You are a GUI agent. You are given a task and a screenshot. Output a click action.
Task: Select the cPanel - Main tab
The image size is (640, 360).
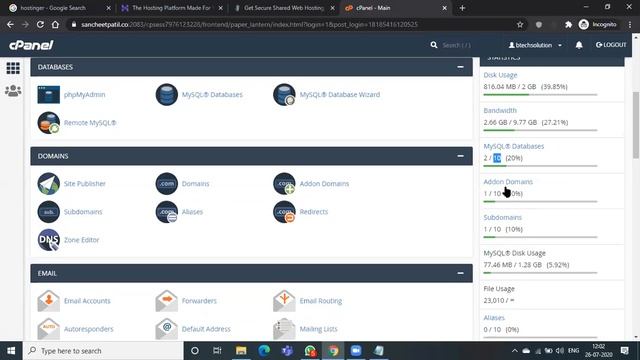[396, 8]
